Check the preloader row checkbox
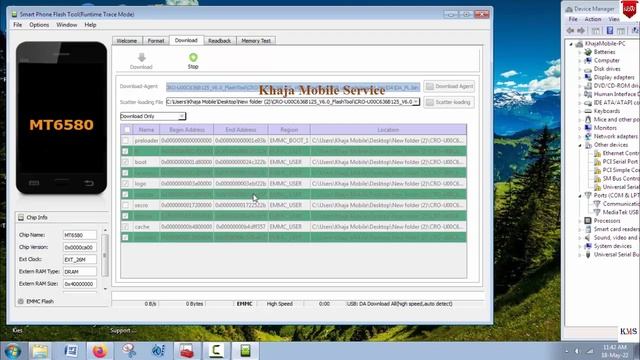 tap(126, 140)
